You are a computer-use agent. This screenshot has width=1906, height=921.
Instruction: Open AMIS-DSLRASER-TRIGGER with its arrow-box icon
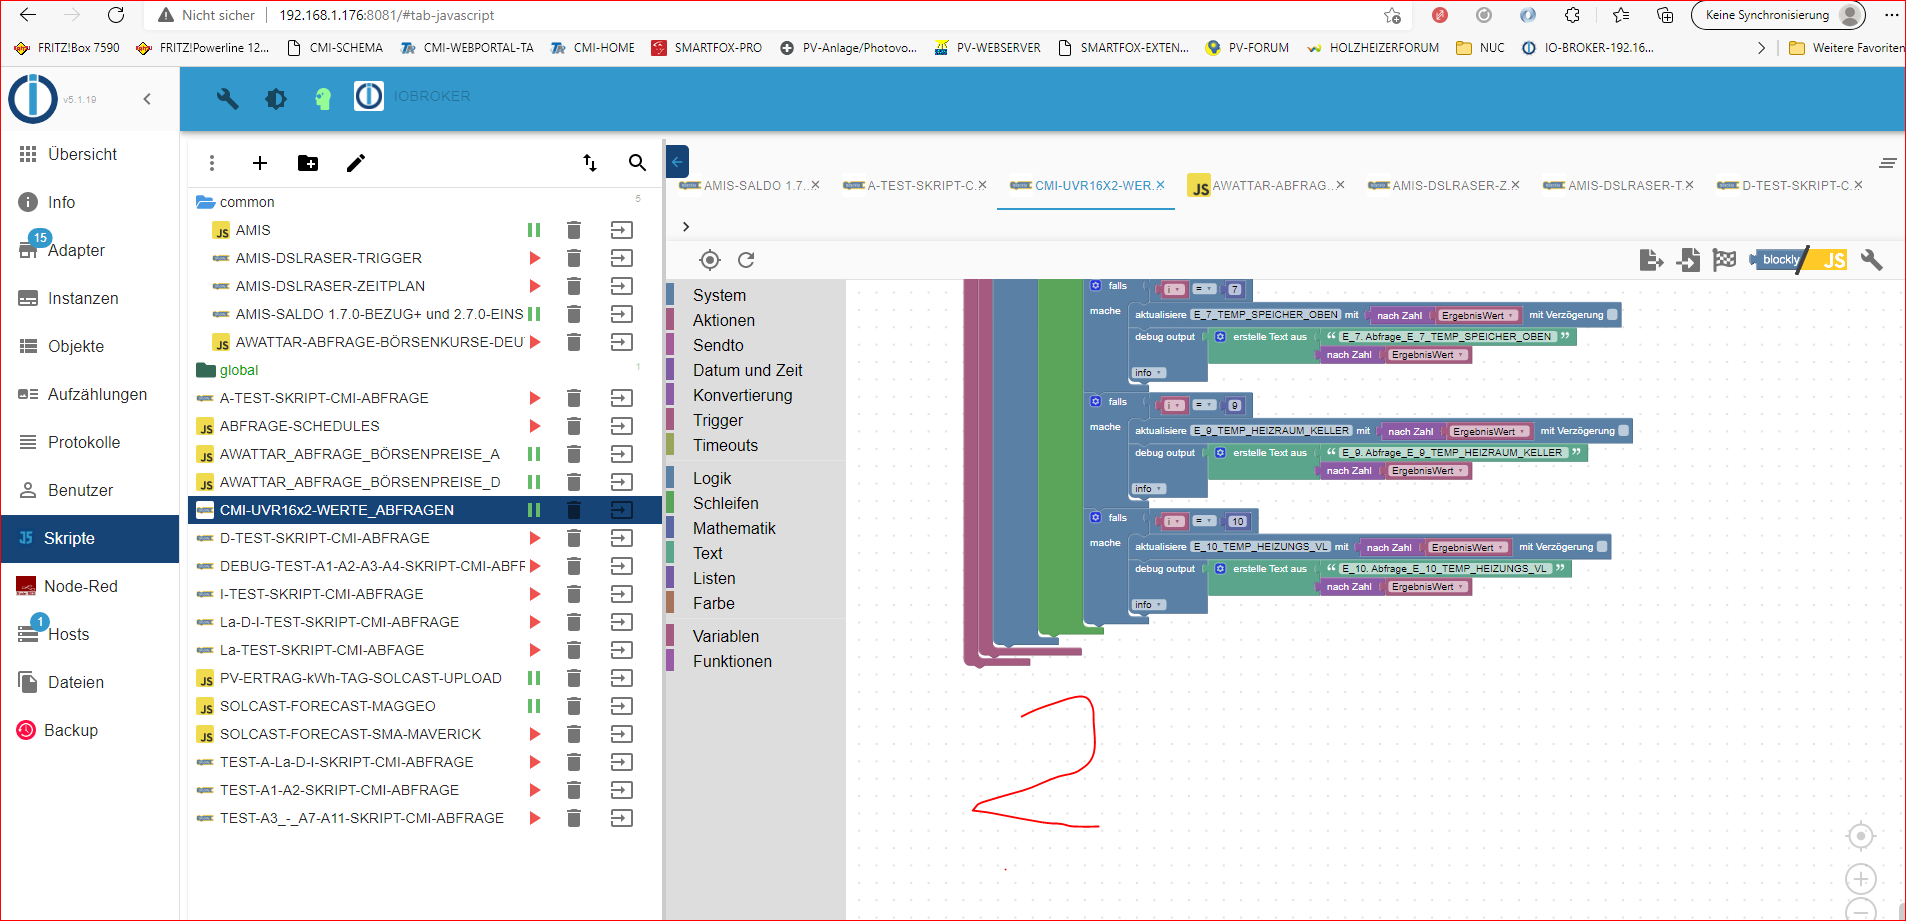(622, 258)
